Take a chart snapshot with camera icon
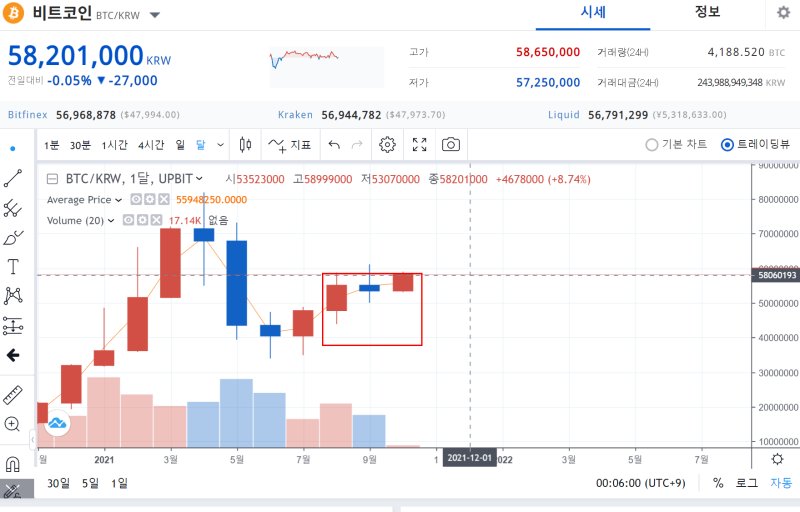 [451, 145]
